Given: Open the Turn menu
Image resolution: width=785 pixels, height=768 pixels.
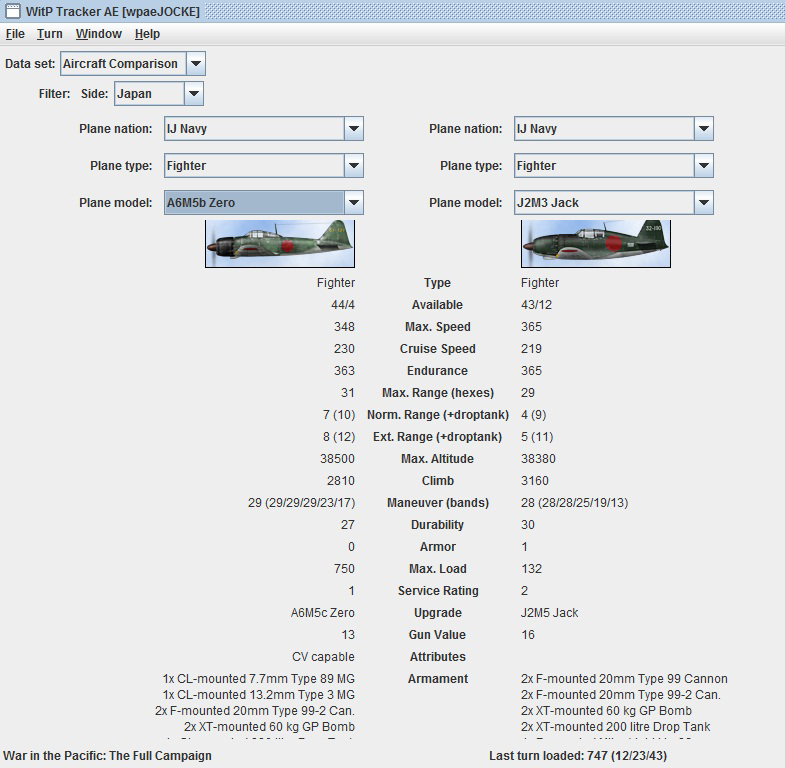Looking at the screenshot, I should tap(50, 34).
